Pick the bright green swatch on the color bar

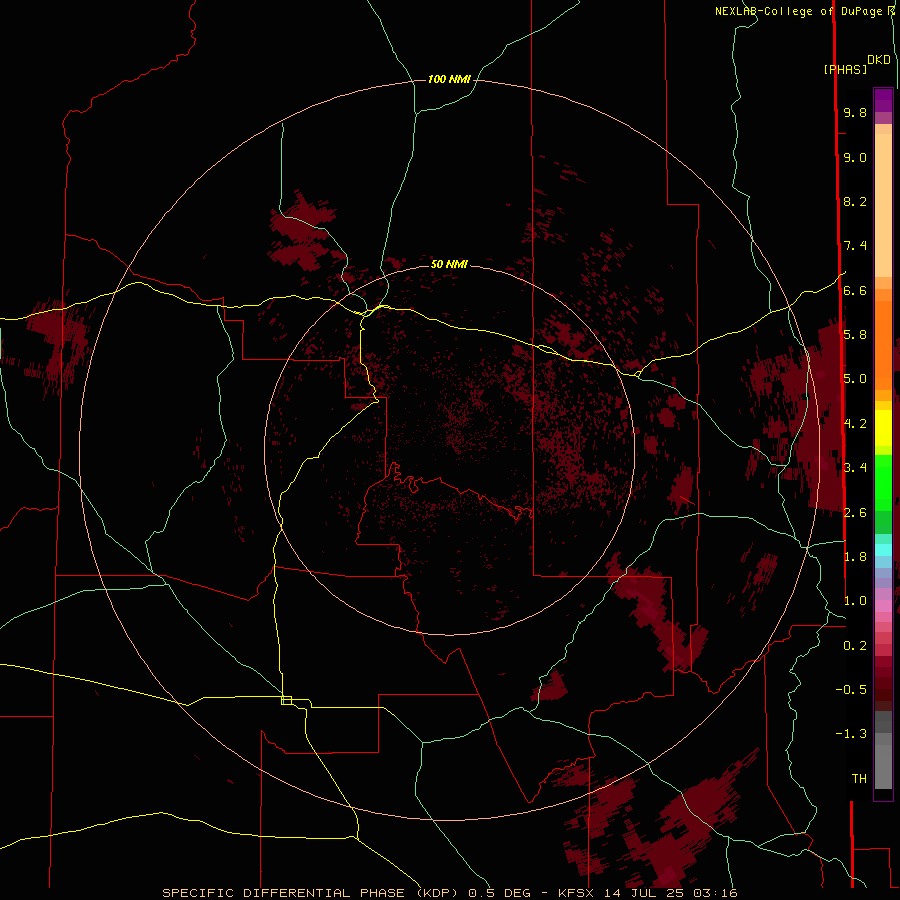pyautogui.click(x=883, y=482)
